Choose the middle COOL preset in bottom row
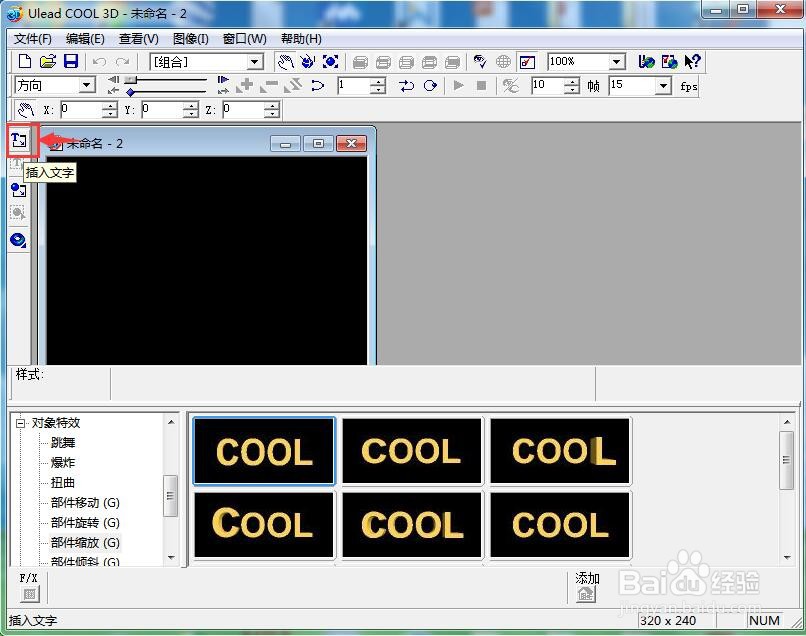The height and width of the screenshot is (636, 806). point(412,524)
